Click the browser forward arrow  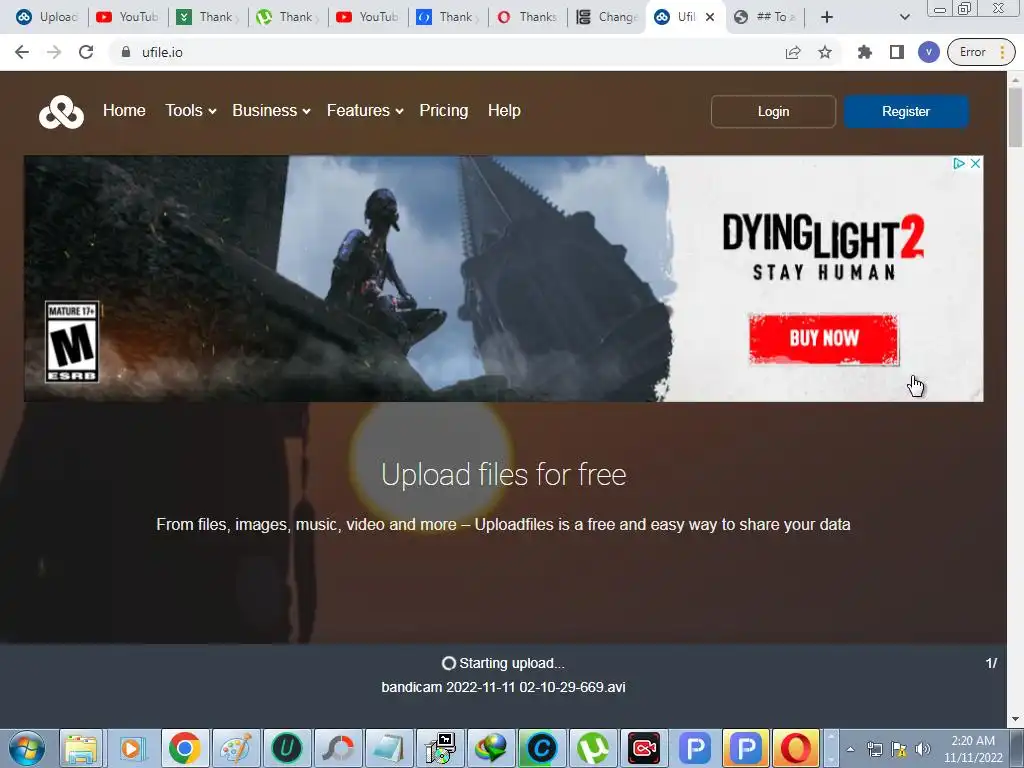tap(54, 52)
